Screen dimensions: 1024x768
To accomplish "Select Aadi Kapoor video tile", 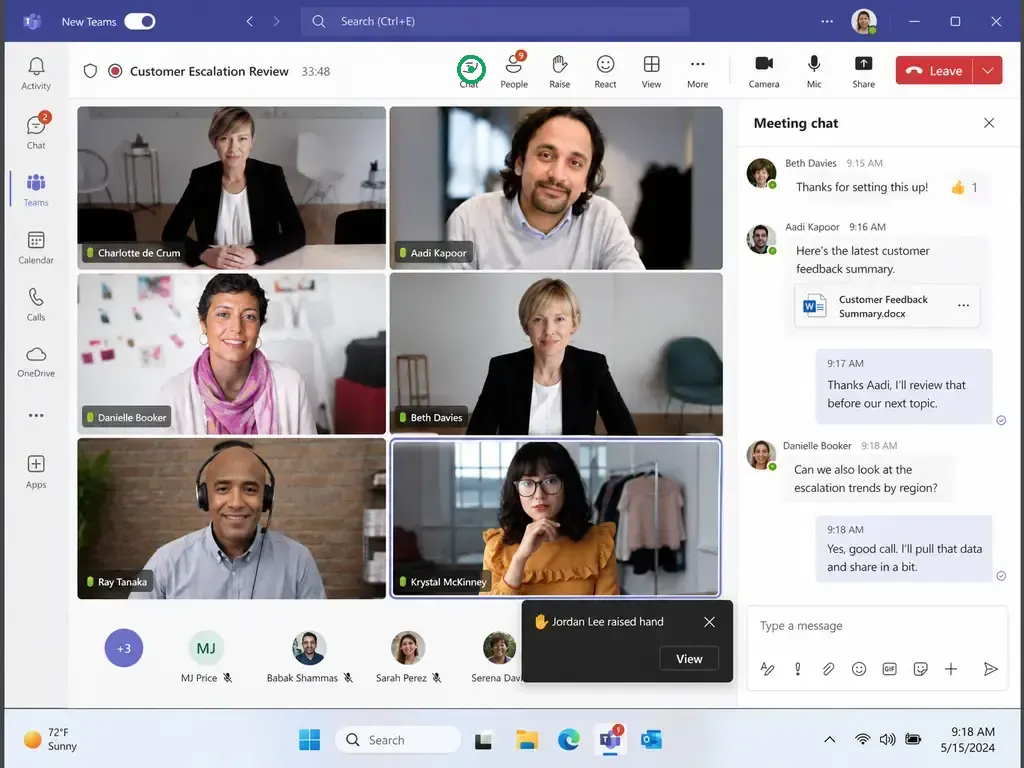I will click(x=556, y=187).
